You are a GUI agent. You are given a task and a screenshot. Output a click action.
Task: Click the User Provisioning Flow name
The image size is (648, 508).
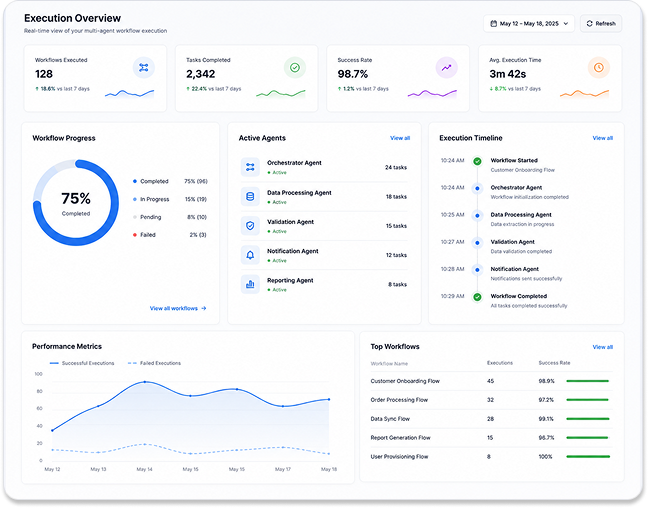(399, 457)
